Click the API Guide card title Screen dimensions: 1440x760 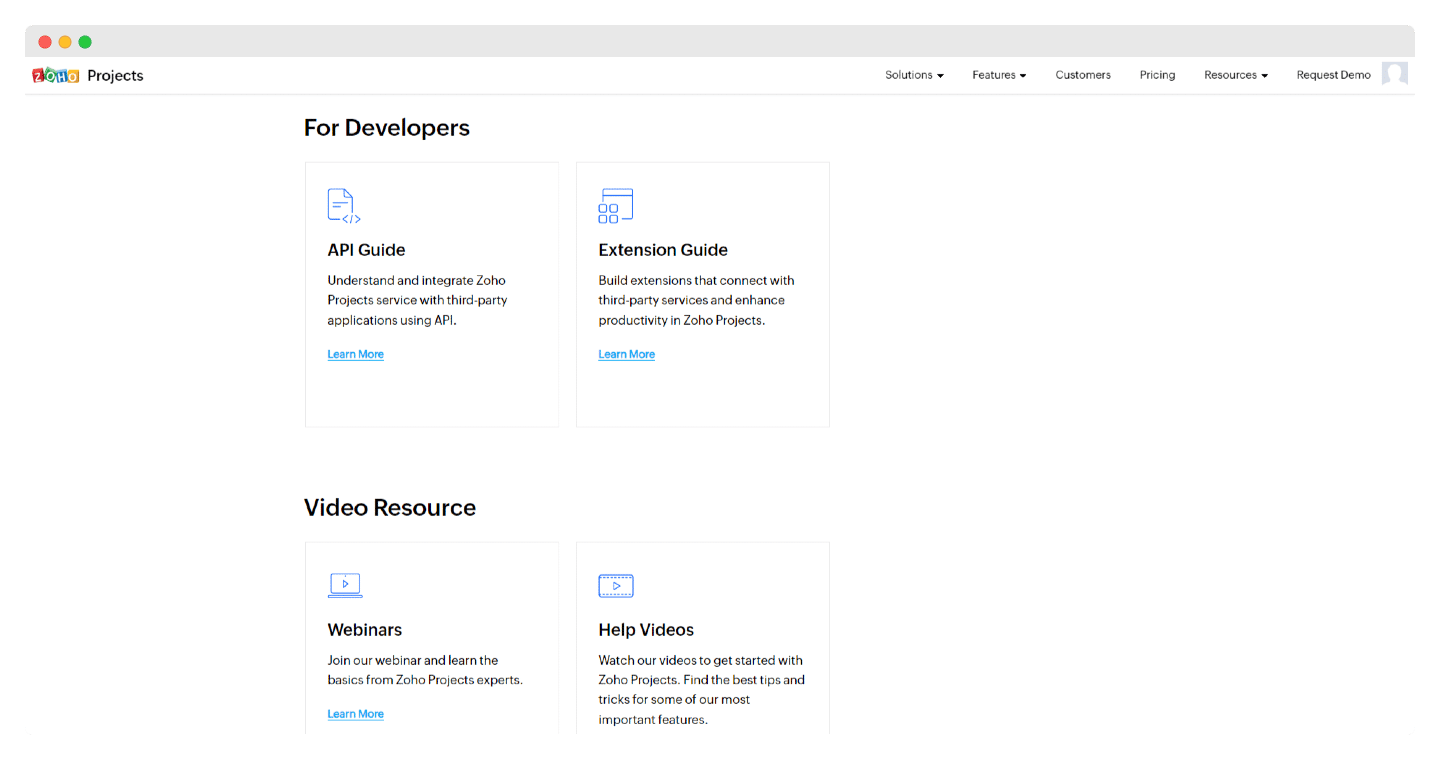[366, 250]
